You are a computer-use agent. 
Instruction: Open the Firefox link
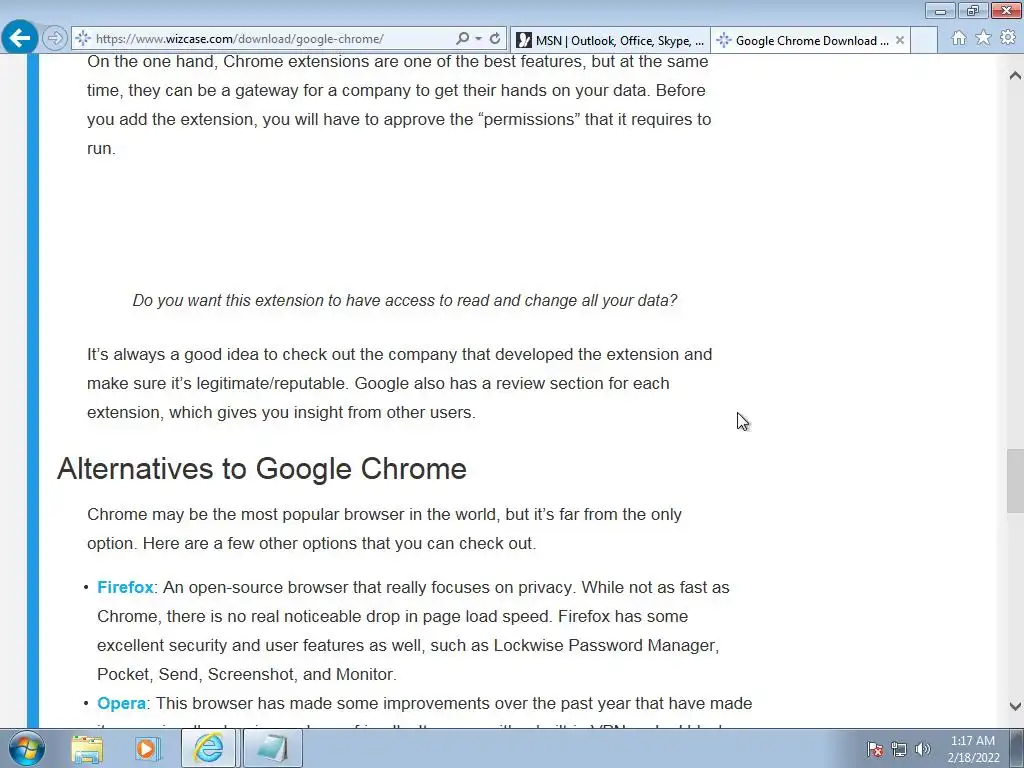pyautogui.click(x=125, y=587)
